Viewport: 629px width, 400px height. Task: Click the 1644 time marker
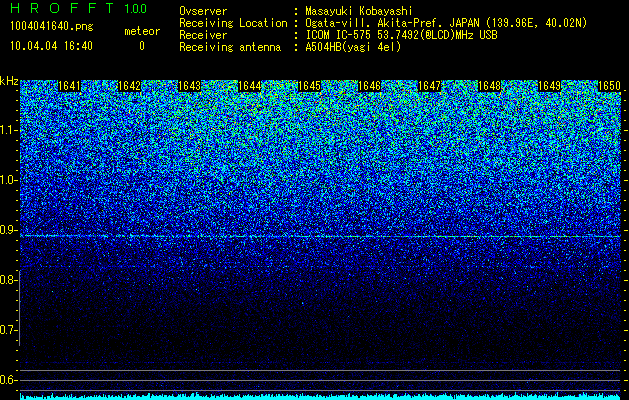(250, 86)
